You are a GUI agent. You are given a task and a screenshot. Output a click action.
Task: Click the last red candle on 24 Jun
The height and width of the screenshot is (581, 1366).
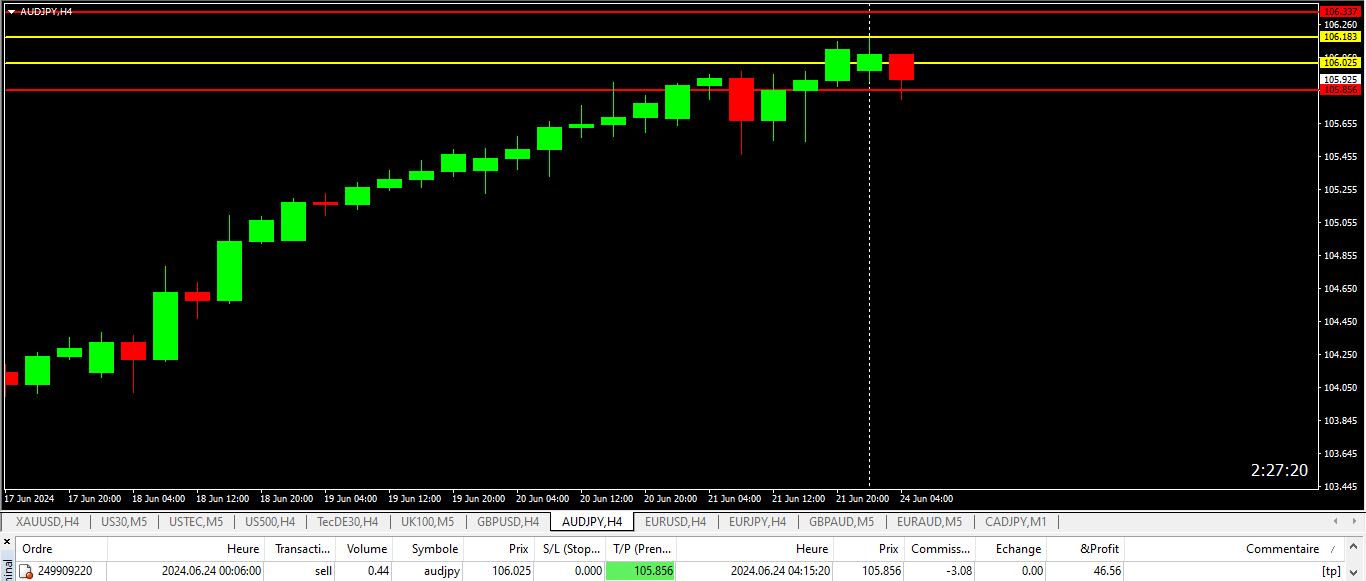click(x=901, y=67)
